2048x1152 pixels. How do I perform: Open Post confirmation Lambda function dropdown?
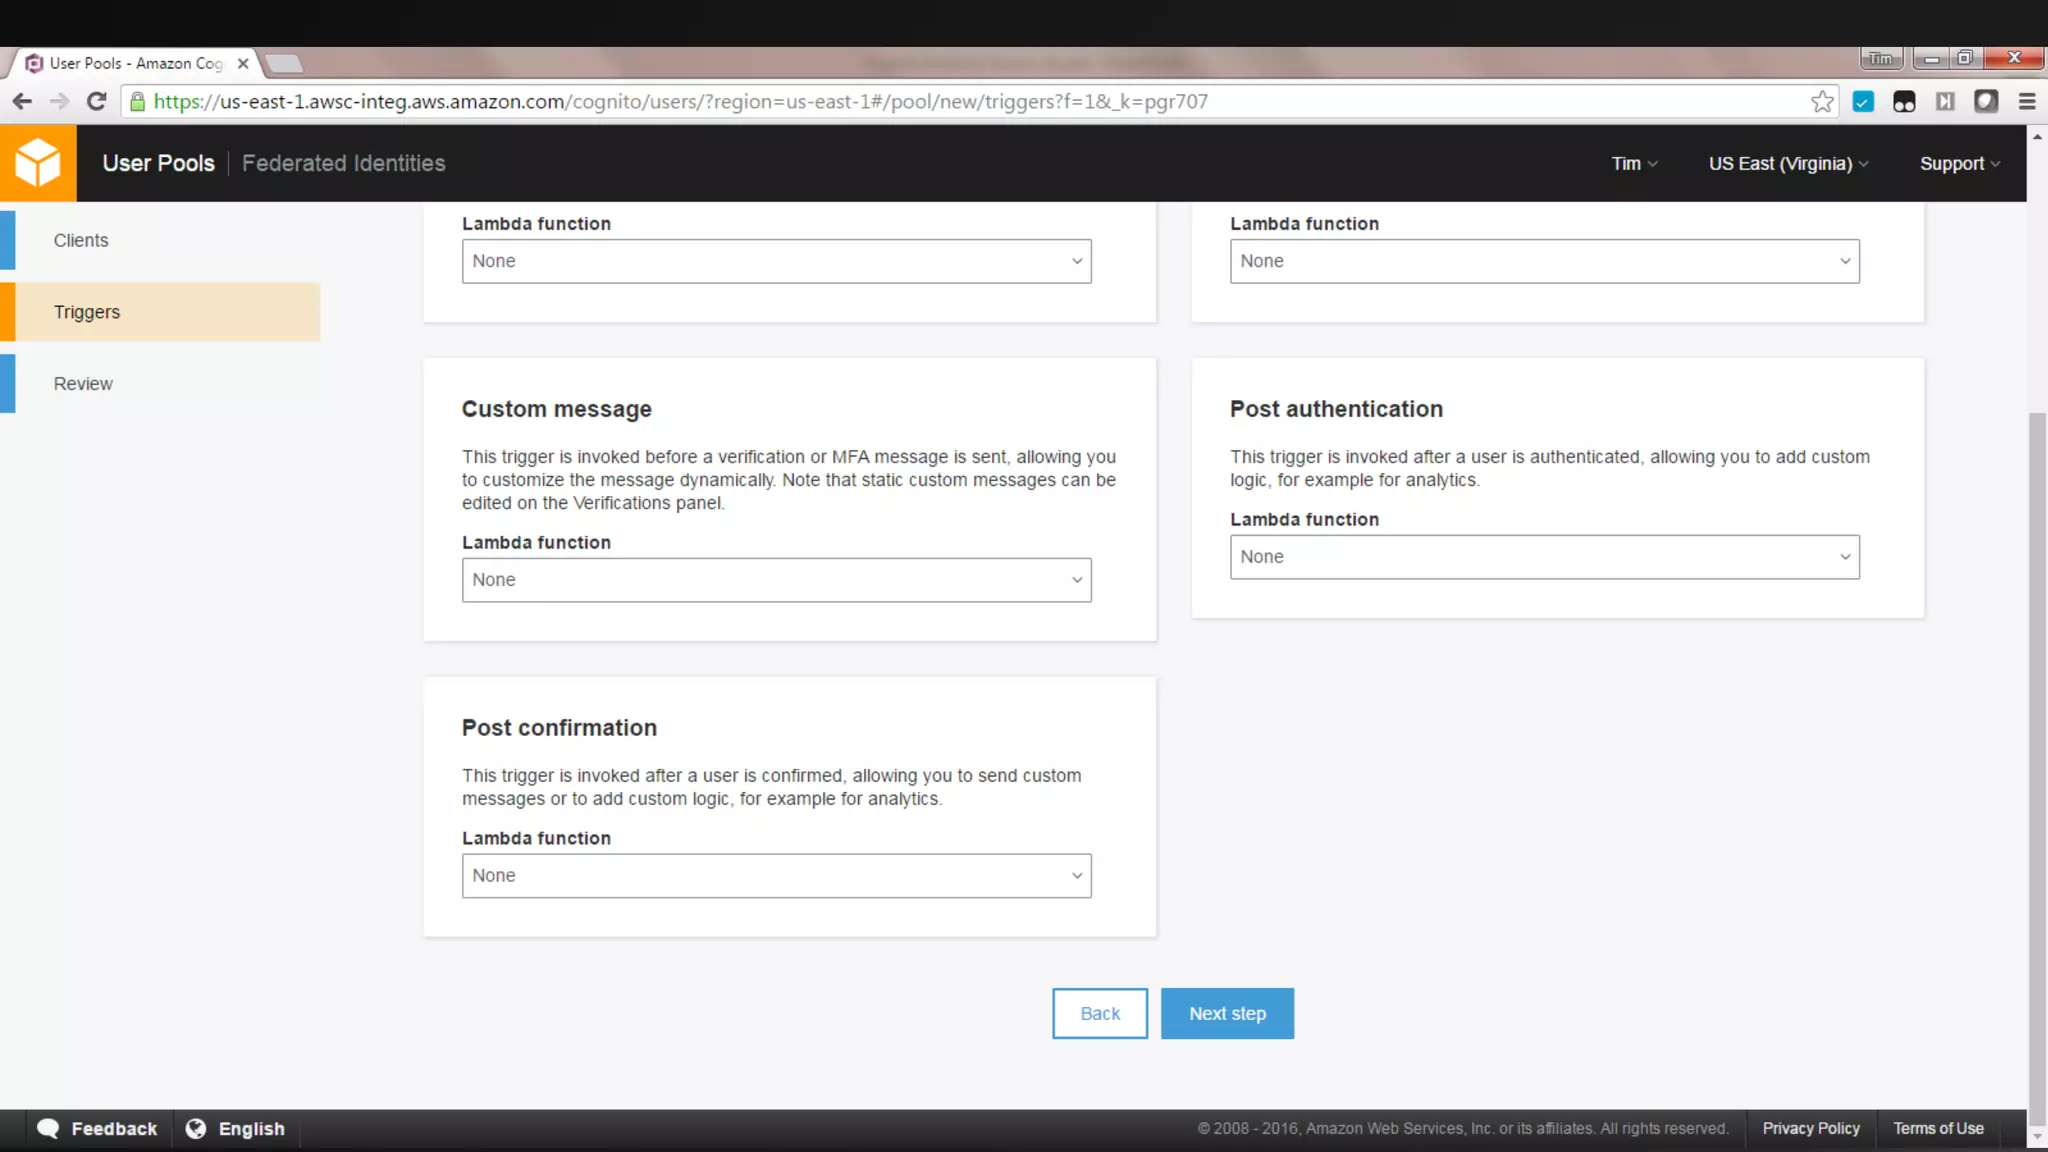click(776, 876)
